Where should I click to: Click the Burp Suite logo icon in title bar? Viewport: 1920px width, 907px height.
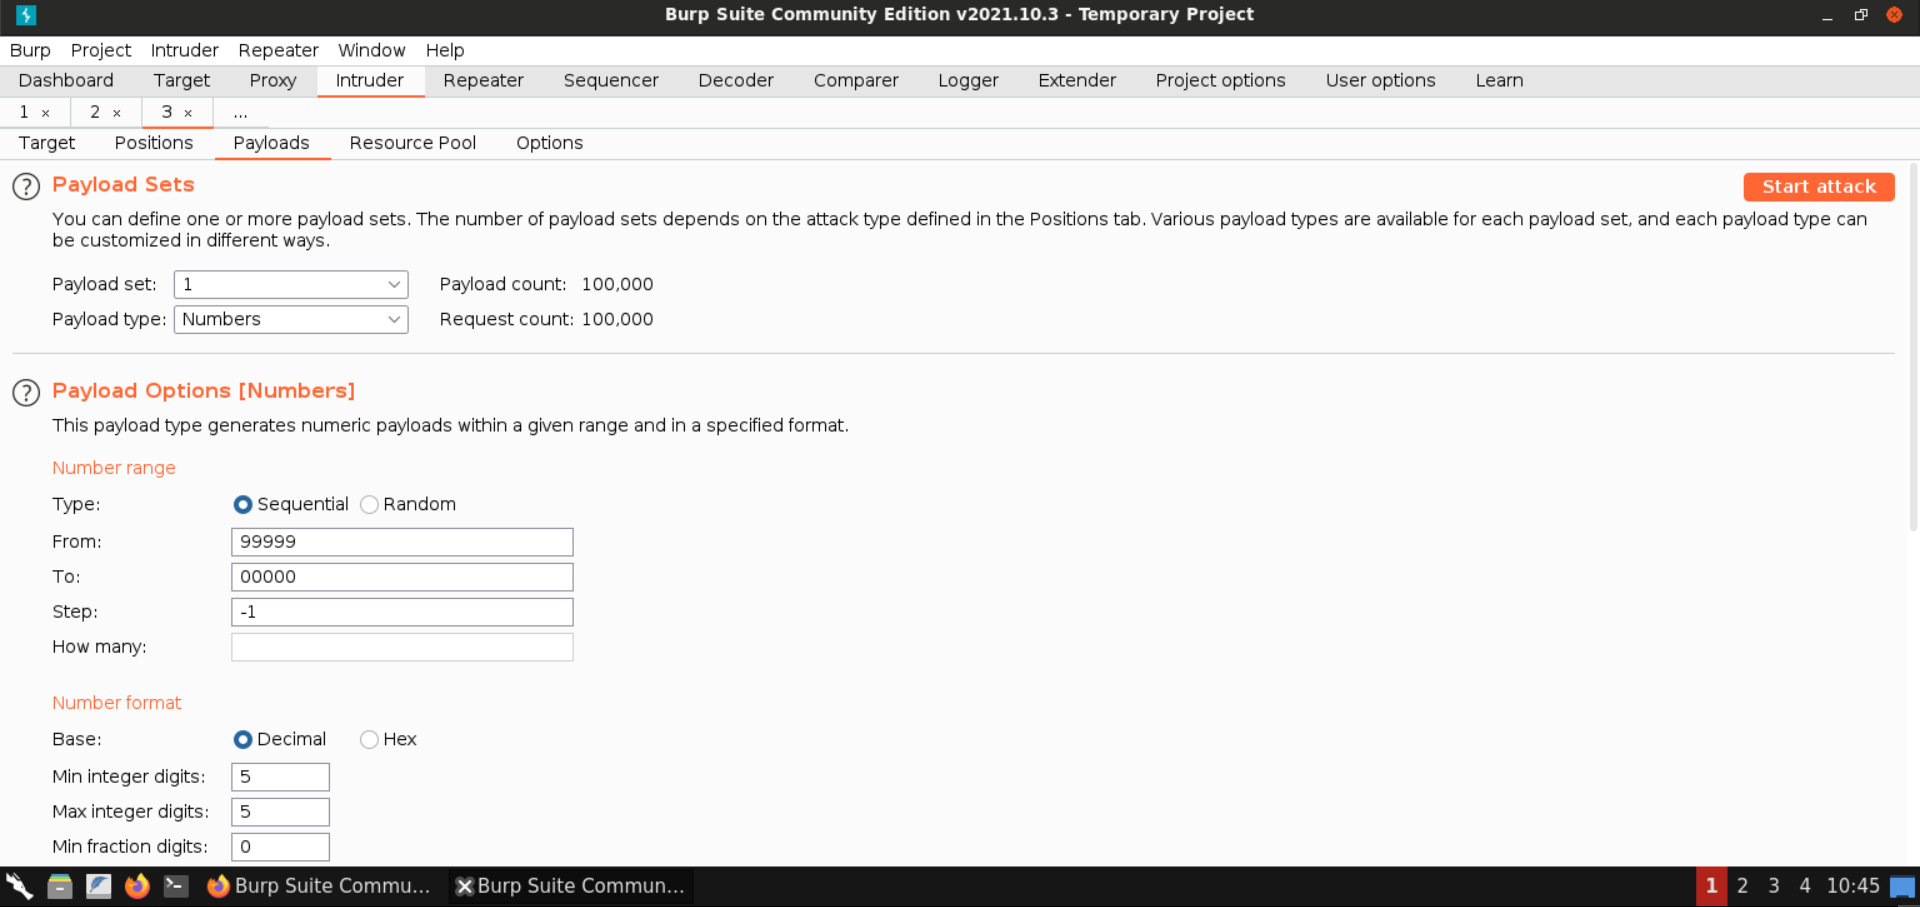point(26,15)
